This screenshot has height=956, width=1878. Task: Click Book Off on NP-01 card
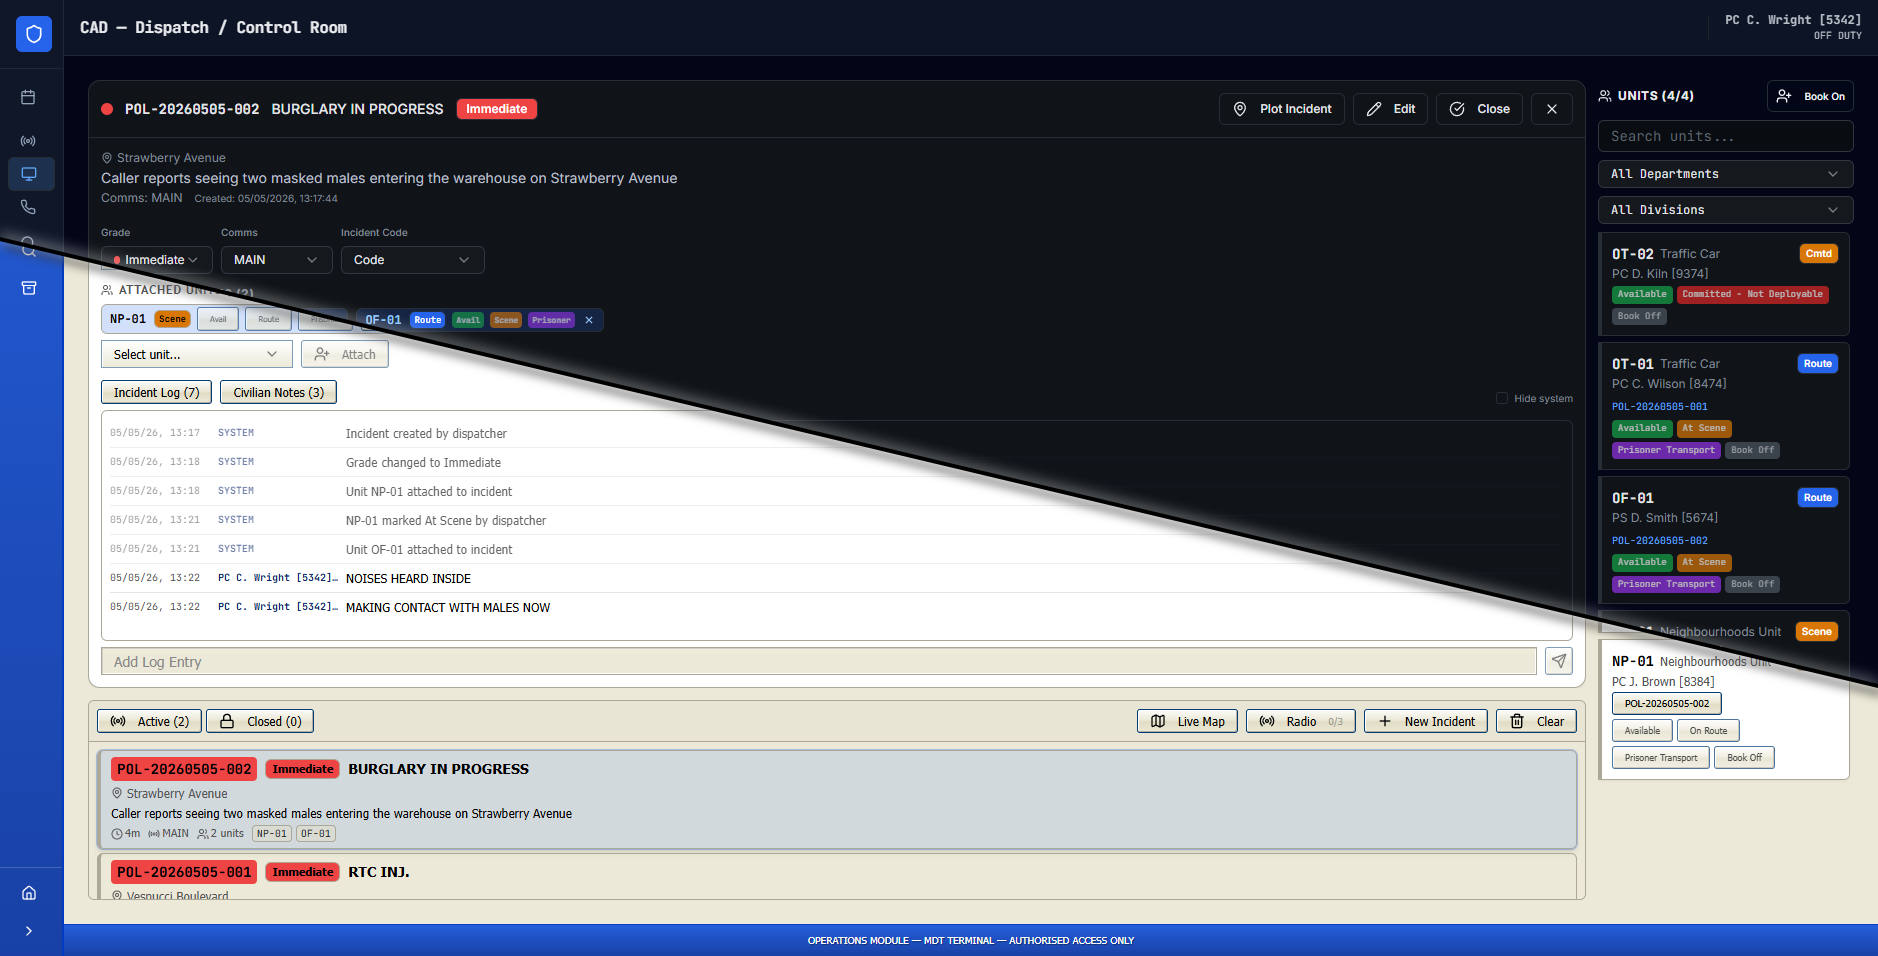tap(1745, 757)
